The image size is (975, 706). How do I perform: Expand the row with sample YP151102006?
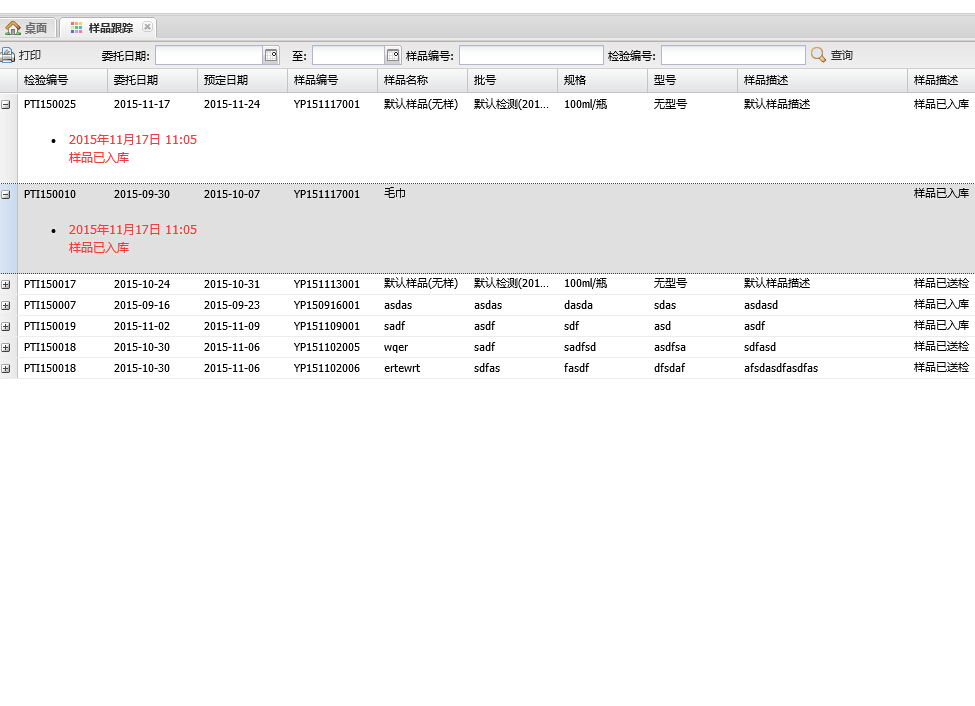point(6,369)
